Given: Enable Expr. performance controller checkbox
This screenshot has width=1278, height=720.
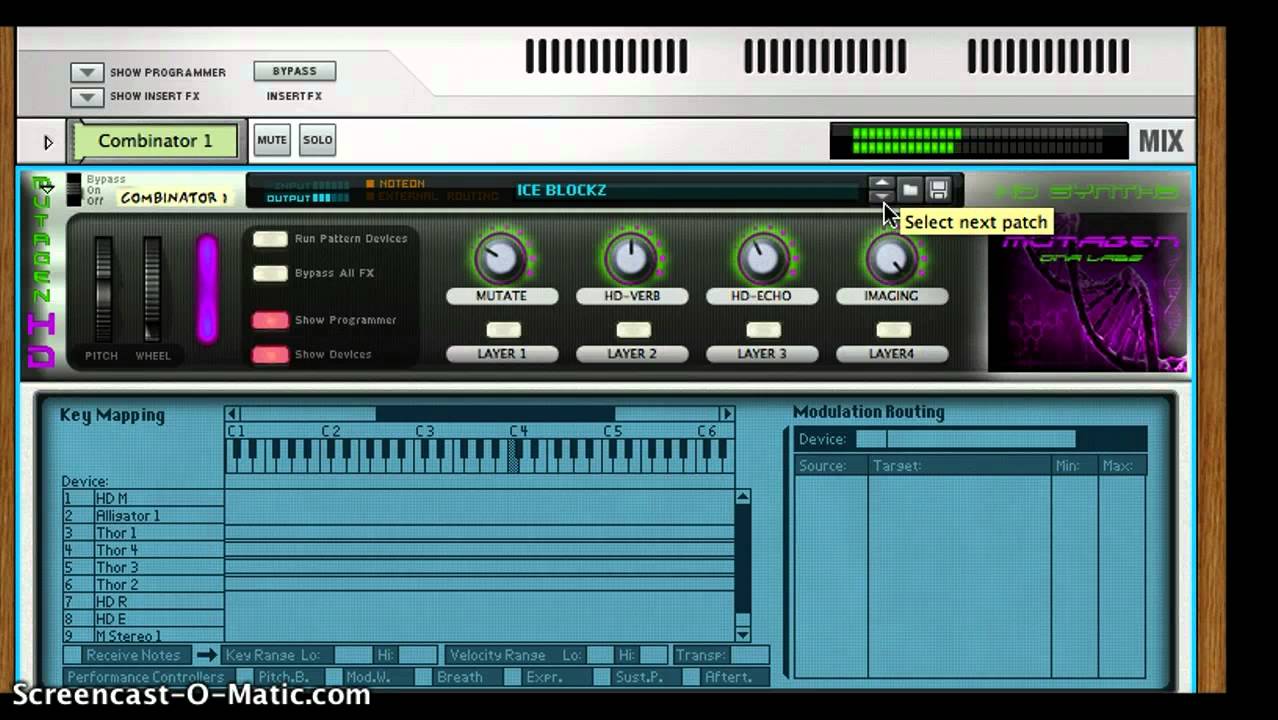Looking at the screenshot, I should click(513, 677).
